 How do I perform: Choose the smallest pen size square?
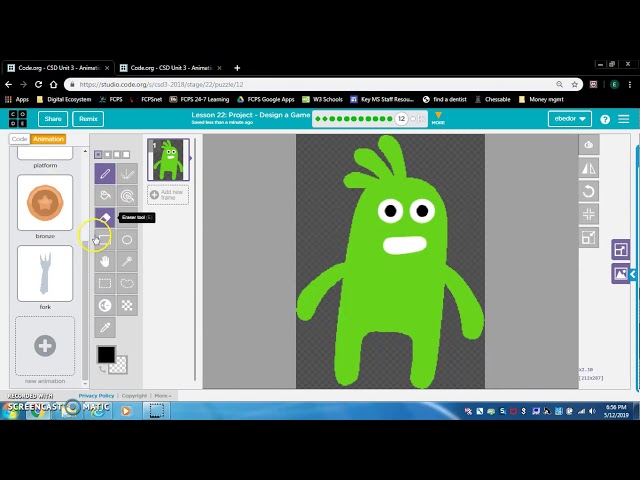[x=98, y=155]
